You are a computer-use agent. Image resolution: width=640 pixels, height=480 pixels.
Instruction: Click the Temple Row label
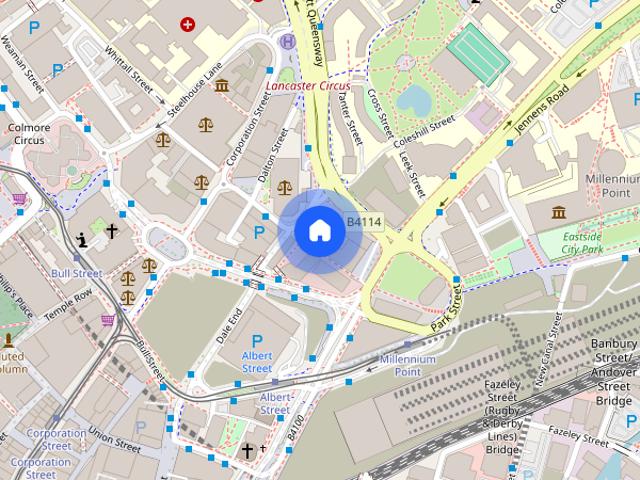tap(68, 304)
